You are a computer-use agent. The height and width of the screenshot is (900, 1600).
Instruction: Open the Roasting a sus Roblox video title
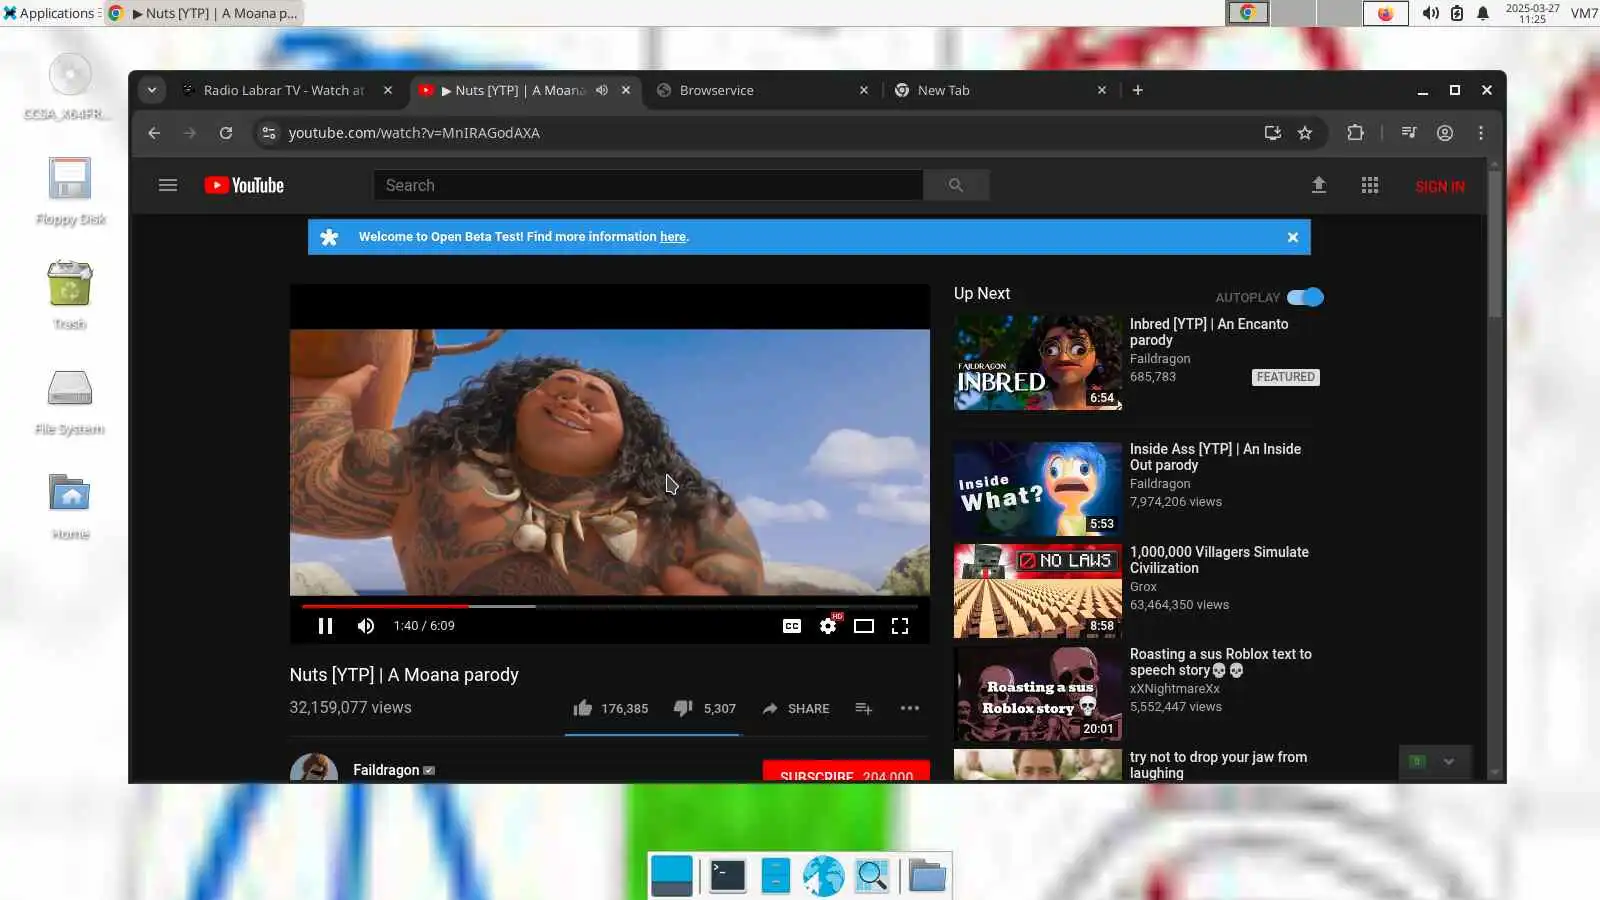[1221, 662]
